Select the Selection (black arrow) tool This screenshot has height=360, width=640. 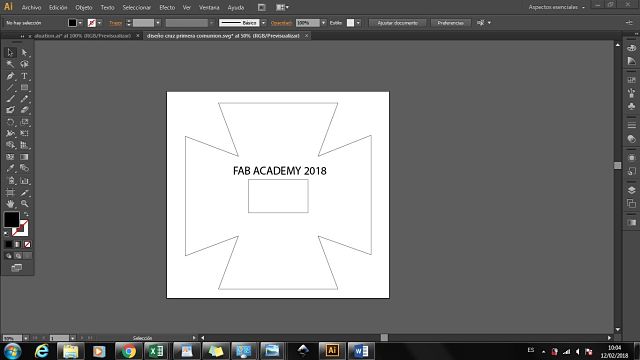10,52
